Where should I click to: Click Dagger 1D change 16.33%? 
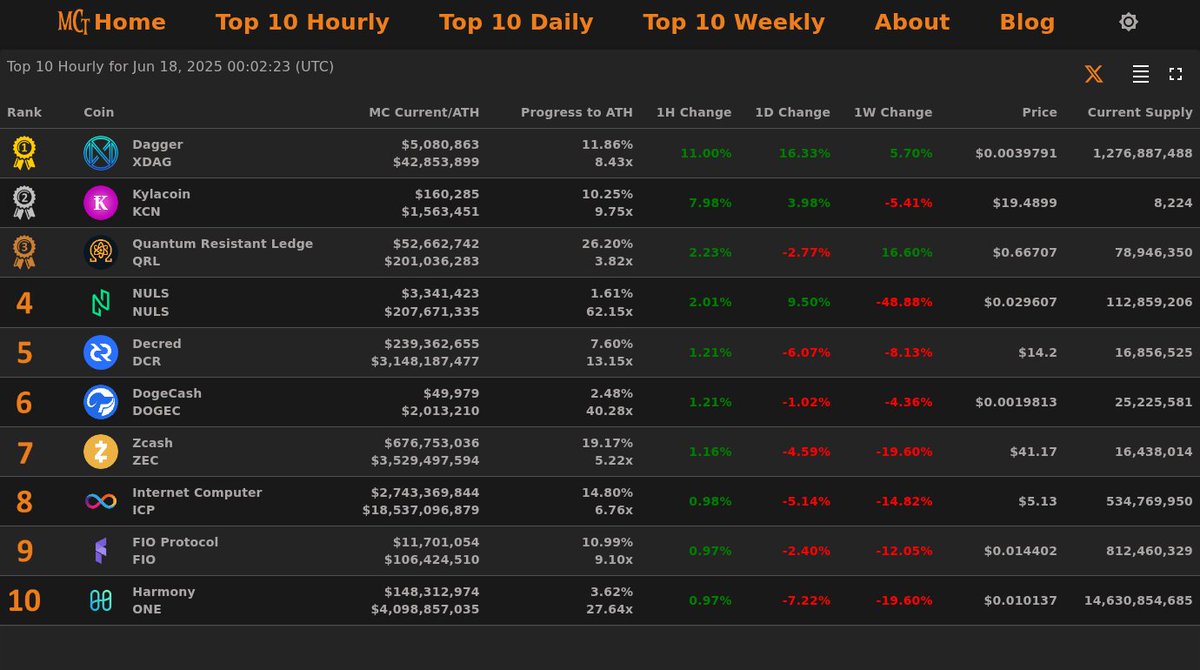(805, 153)
